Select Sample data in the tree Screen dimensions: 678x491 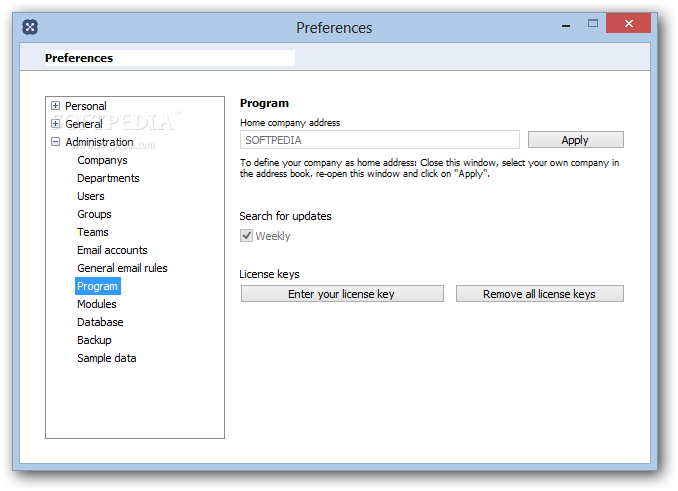pyautogui.click(x=107, y=358)
